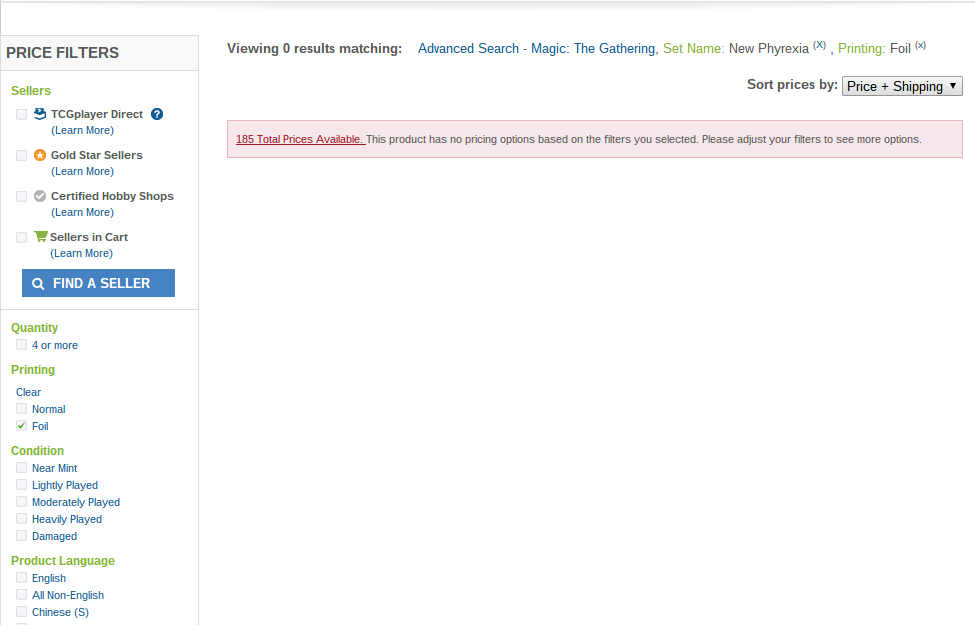Remove the Foil printing filter (x)
This screenshot has width=975, height=625.
click(920, 45)
